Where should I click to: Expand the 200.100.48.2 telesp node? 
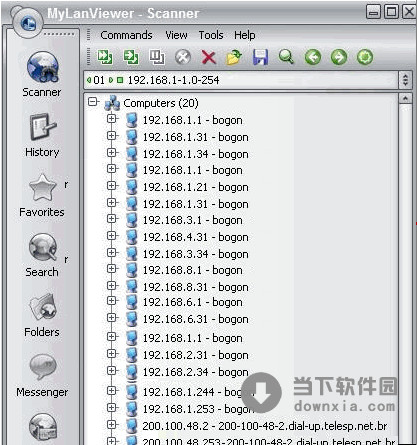point(112,424)
